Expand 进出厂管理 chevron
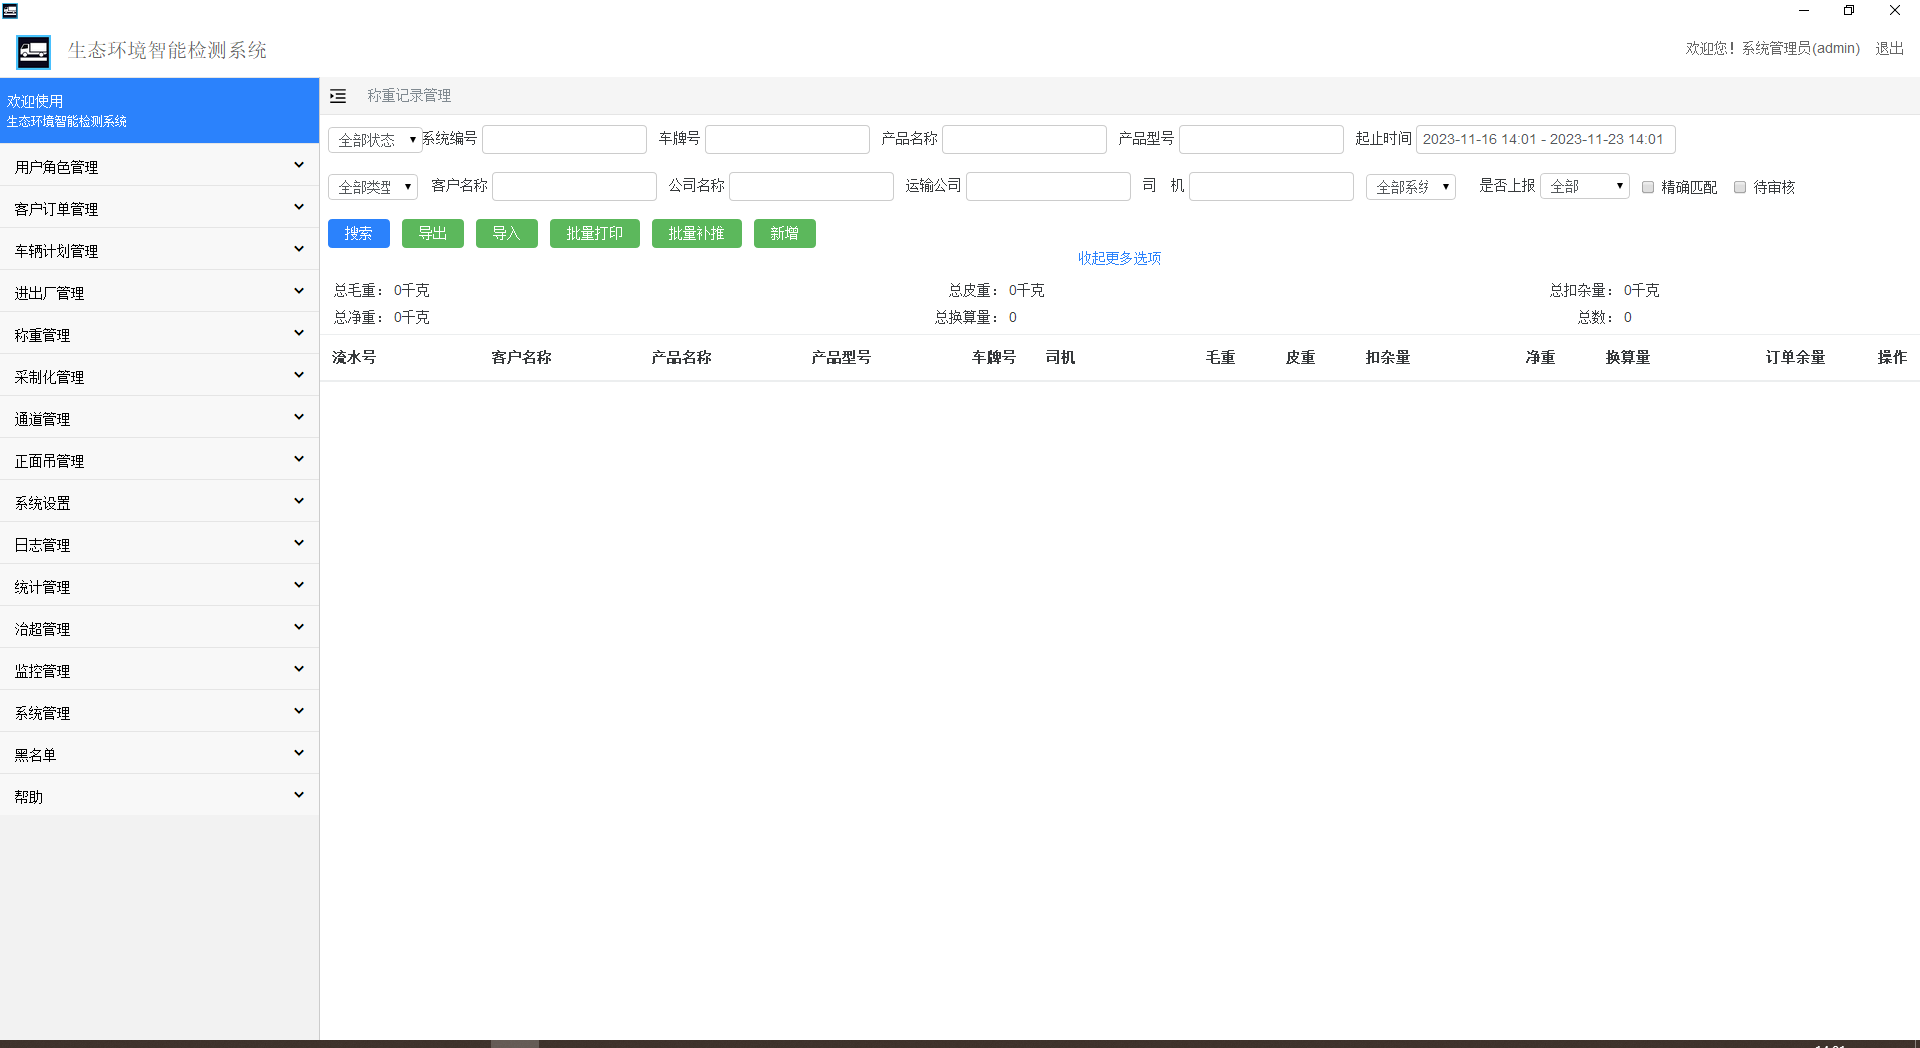Viewport: 1920px width, 1048px height. tap(298, 291)
